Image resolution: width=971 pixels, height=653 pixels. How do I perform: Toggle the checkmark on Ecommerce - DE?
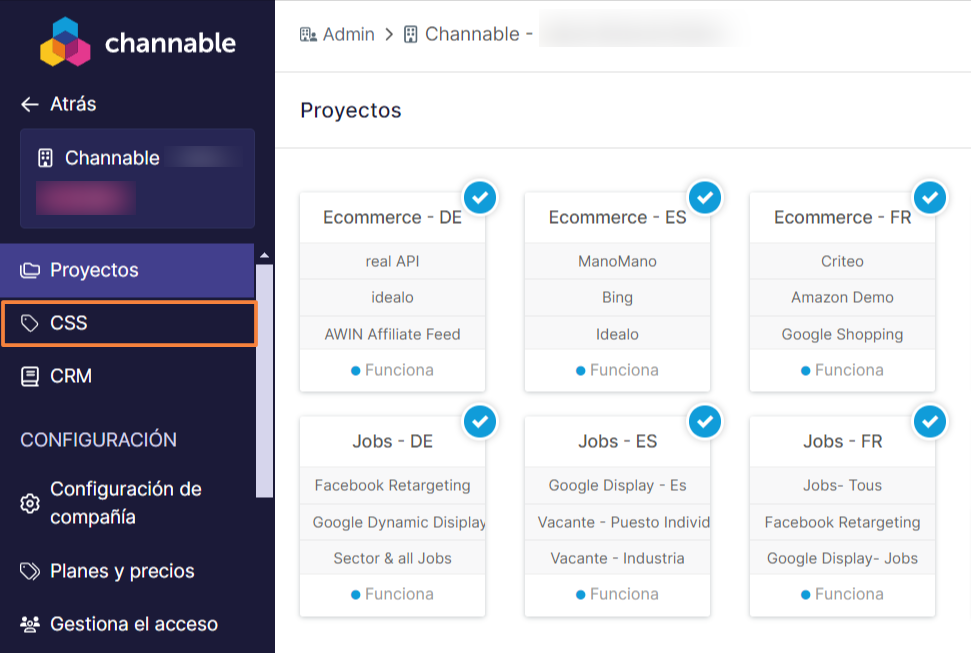480,198
